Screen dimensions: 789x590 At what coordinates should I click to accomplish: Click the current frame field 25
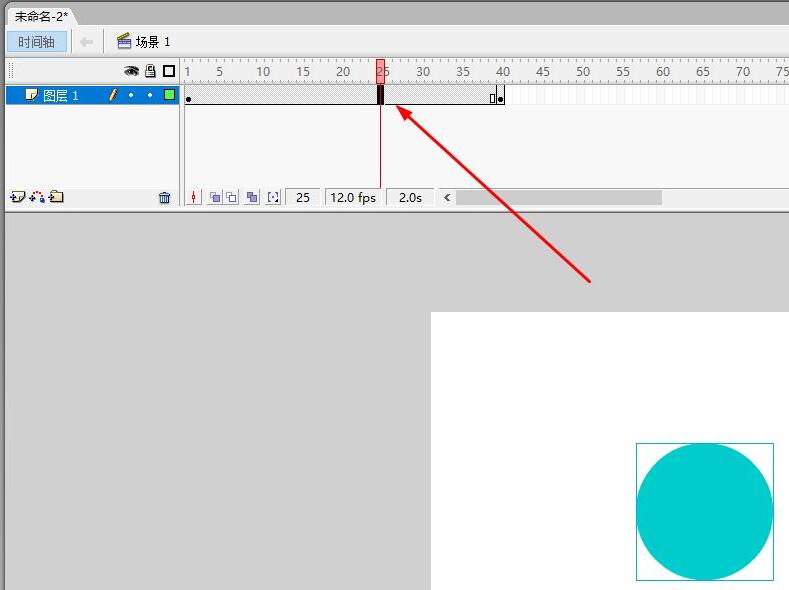pyautogui.click(x=303, y=198)
